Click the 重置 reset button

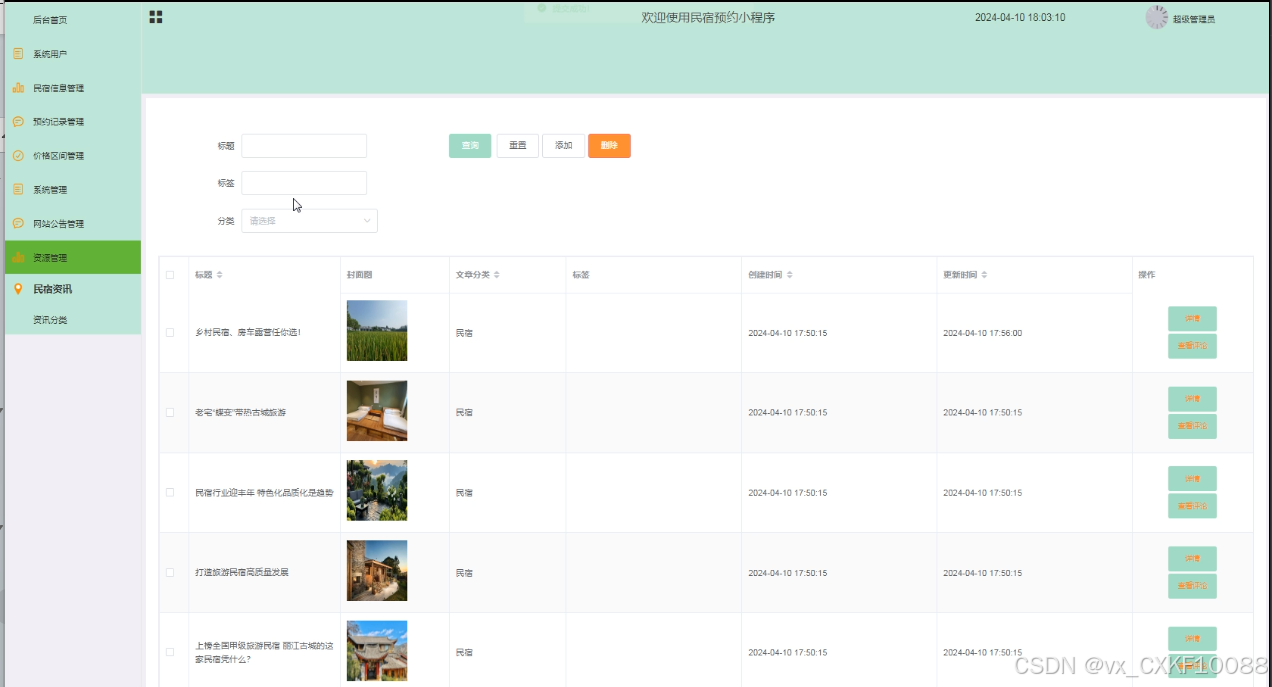(x=517, y=146)
